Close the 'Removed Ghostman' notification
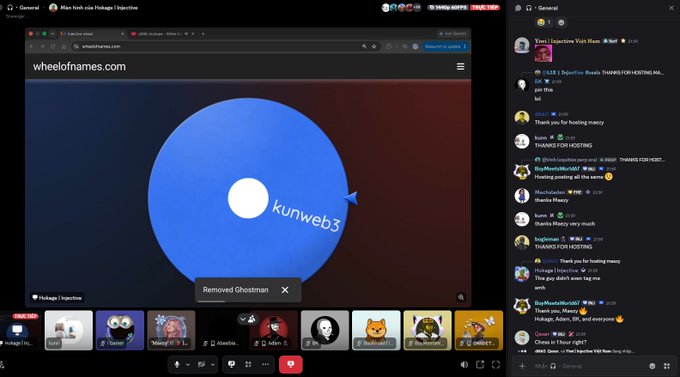This screenshot has height=377, width=680. pyautogui.click(x=285, y=290)
